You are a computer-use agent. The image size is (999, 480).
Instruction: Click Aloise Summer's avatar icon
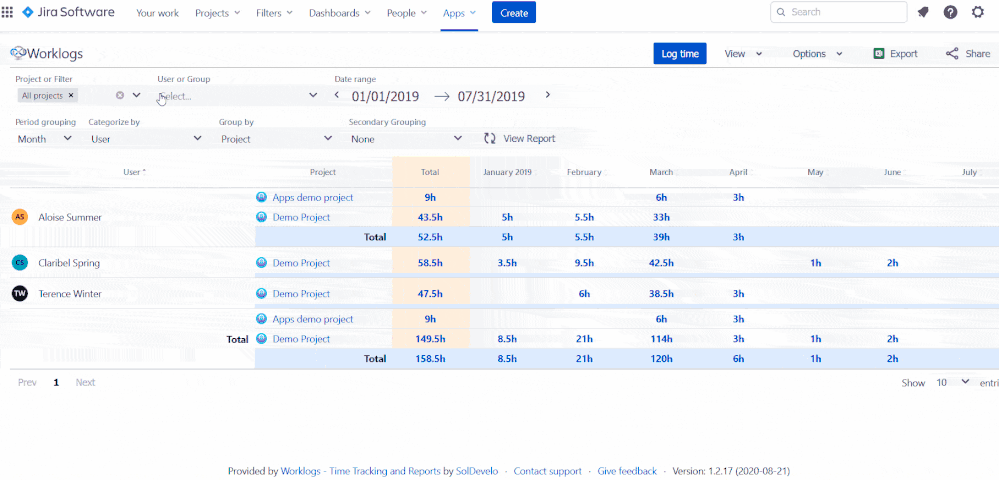(x=20, y=217)
